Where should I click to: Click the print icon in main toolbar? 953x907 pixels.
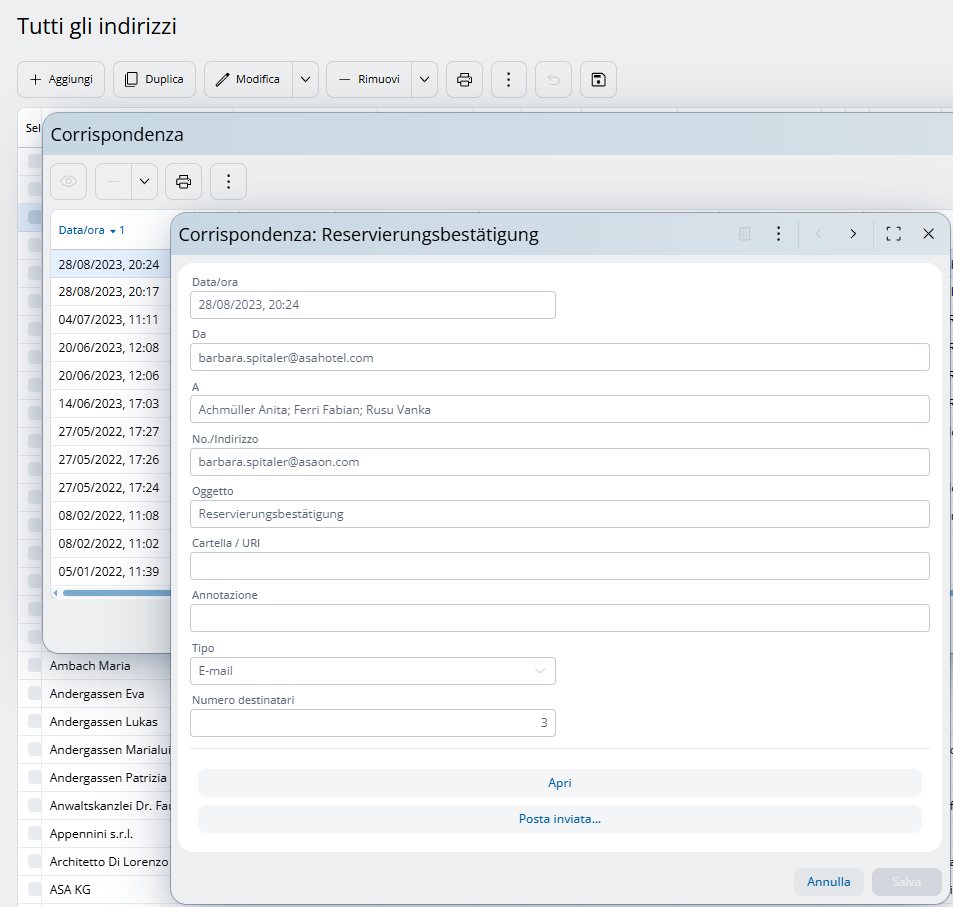[464, 80]
